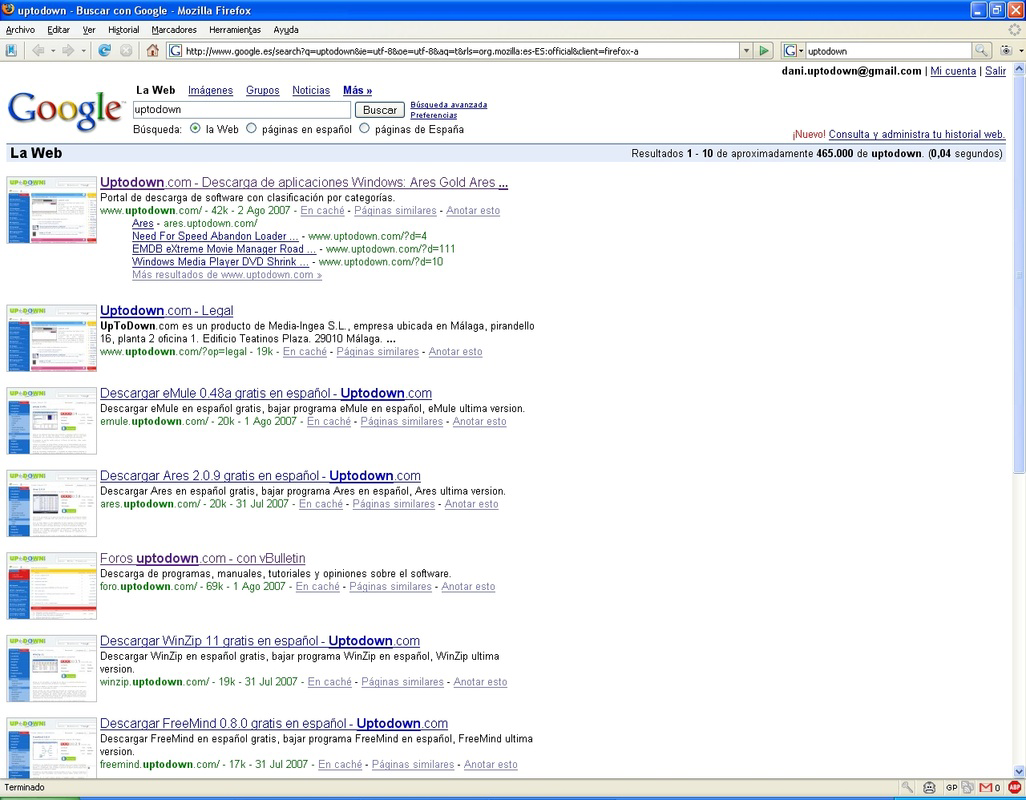Open the Ver menu
1026x800 pixels.
tap(89, 29)
